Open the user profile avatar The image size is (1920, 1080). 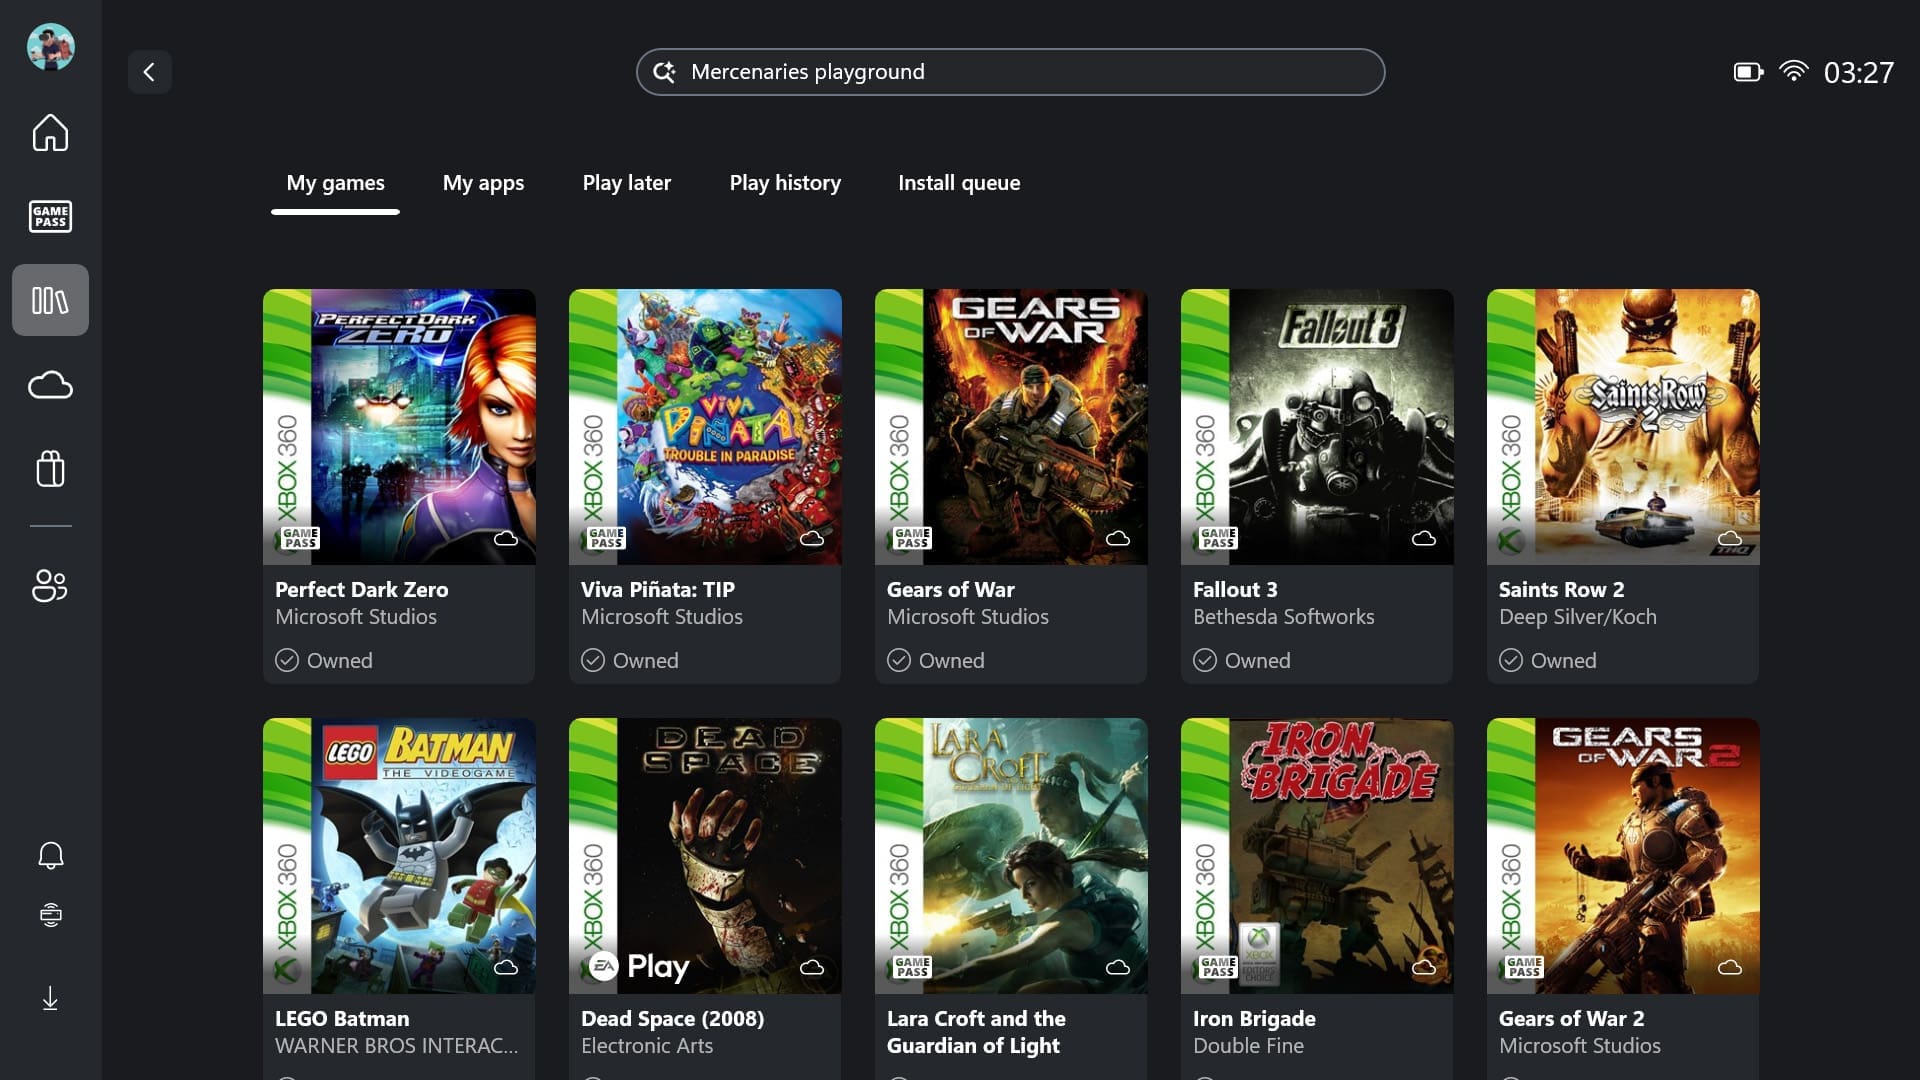click(x=50, y=47)
